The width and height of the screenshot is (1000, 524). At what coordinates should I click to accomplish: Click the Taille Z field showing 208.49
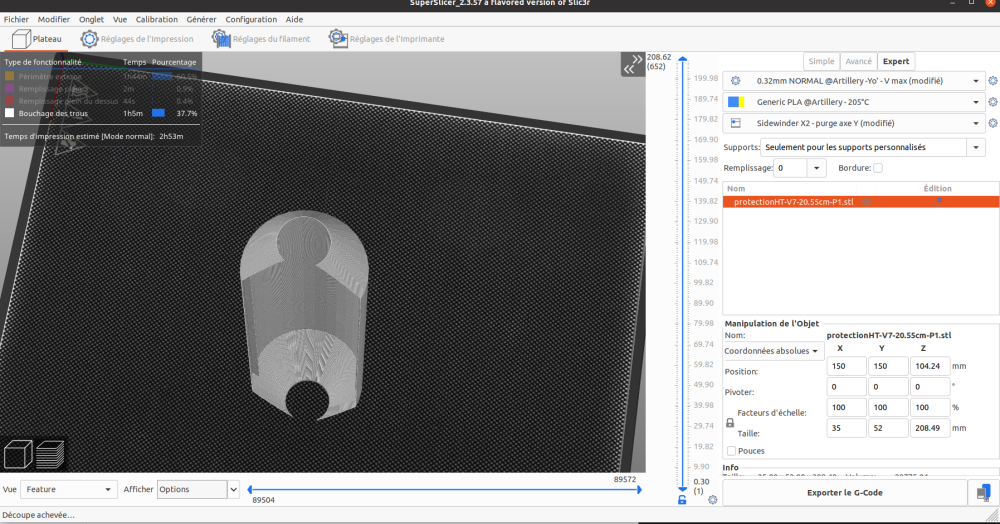click(x=930, y=428)
